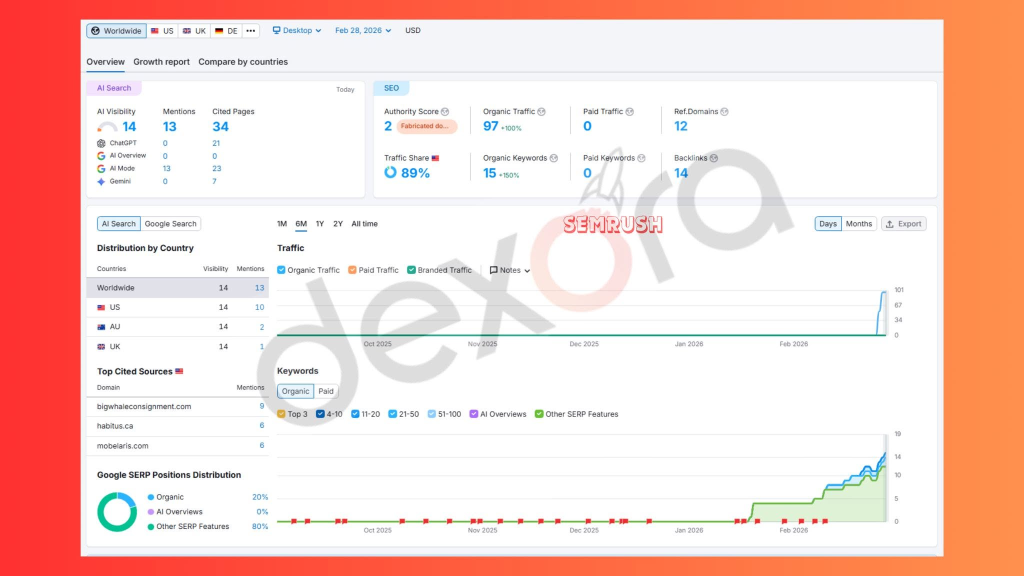Click the 12 Ref.Domains value

tap(681, 126)
